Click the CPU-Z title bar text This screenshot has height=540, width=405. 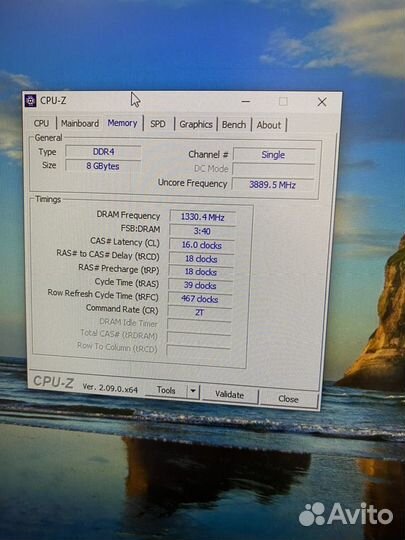tap(53, 101)
